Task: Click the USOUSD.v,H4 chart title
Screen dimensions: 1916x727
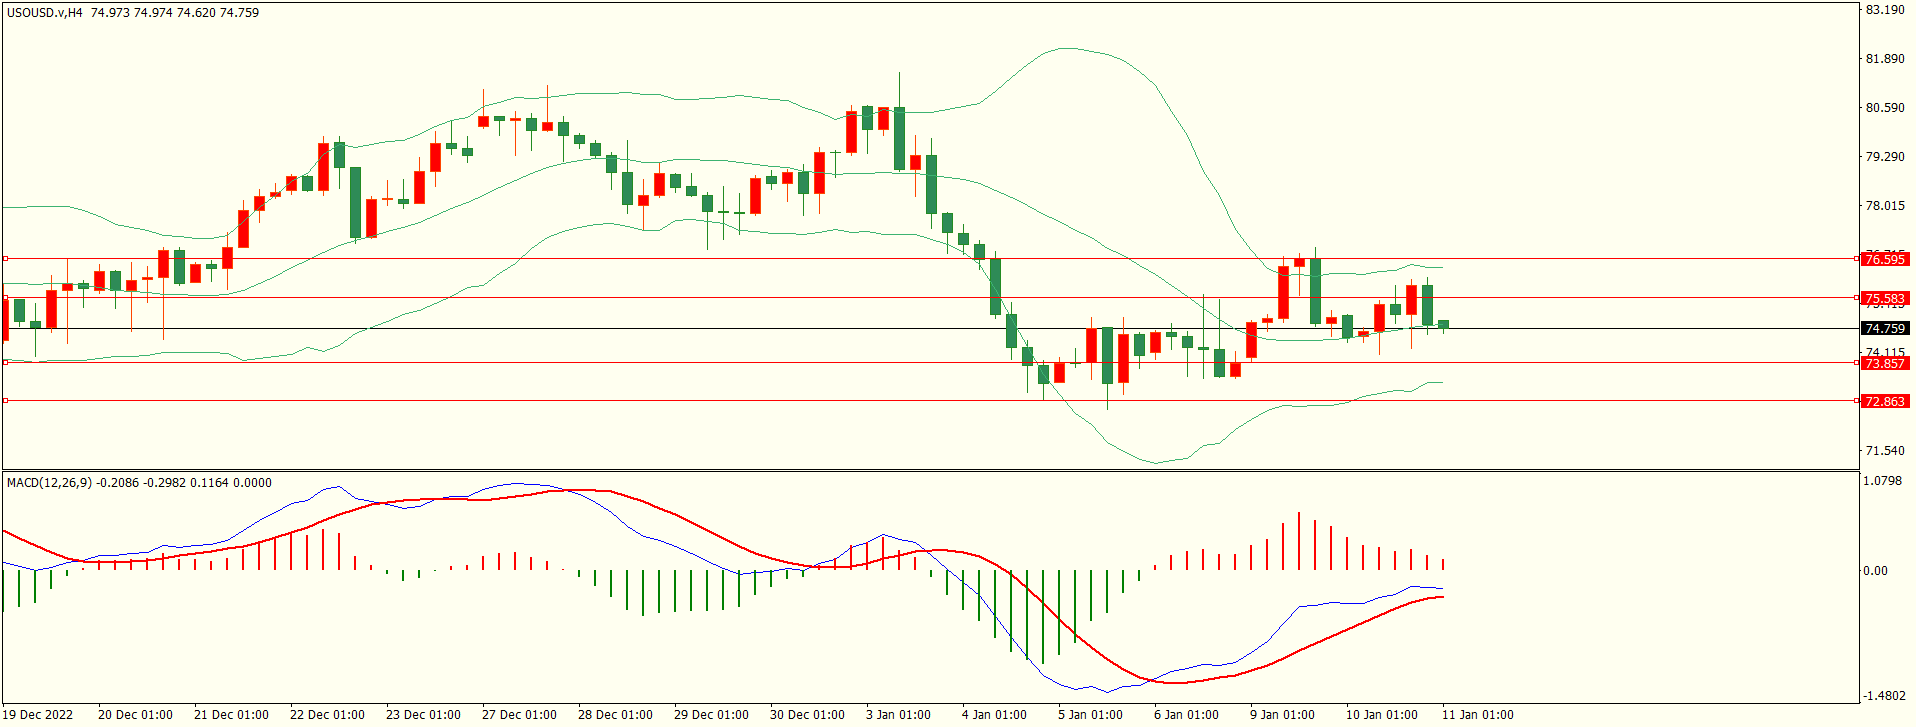Action: tap(45, 13)
